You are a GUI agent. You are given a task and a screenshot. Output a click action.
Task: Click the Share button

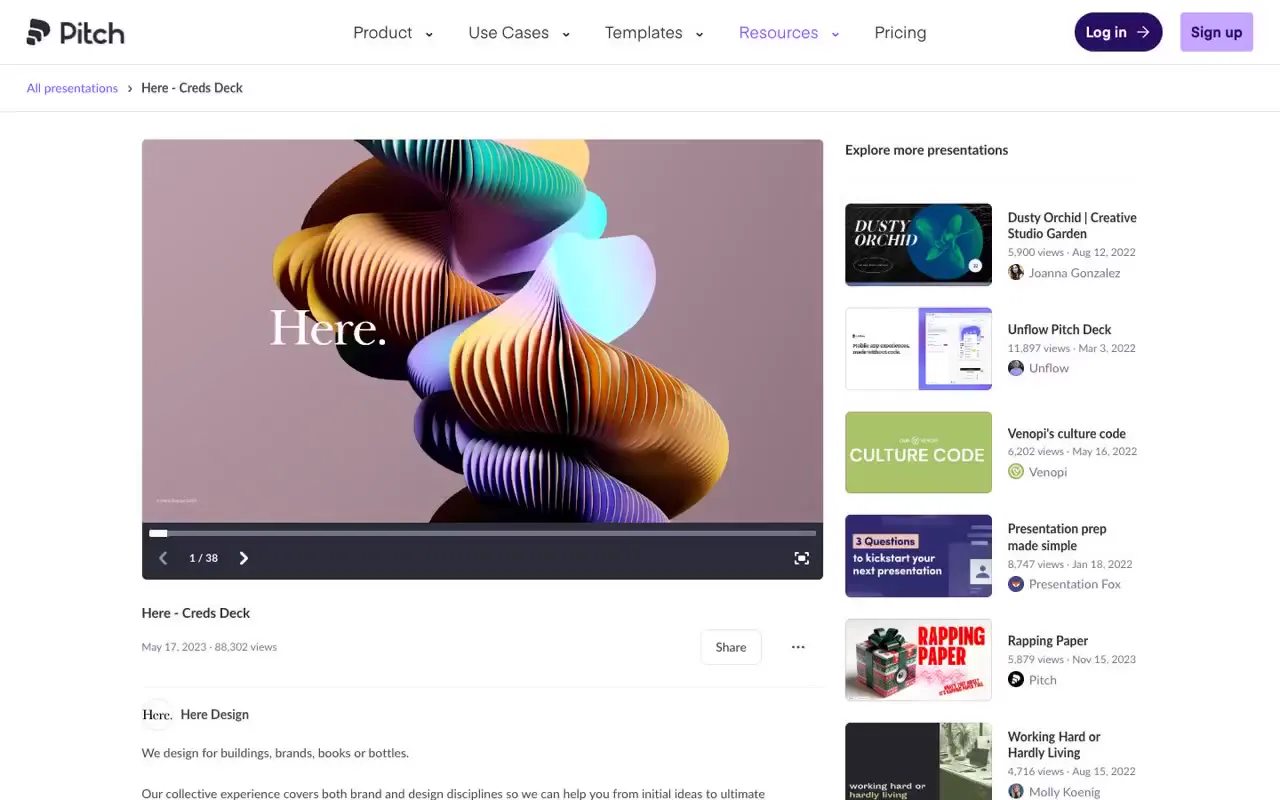pos(731,647)
